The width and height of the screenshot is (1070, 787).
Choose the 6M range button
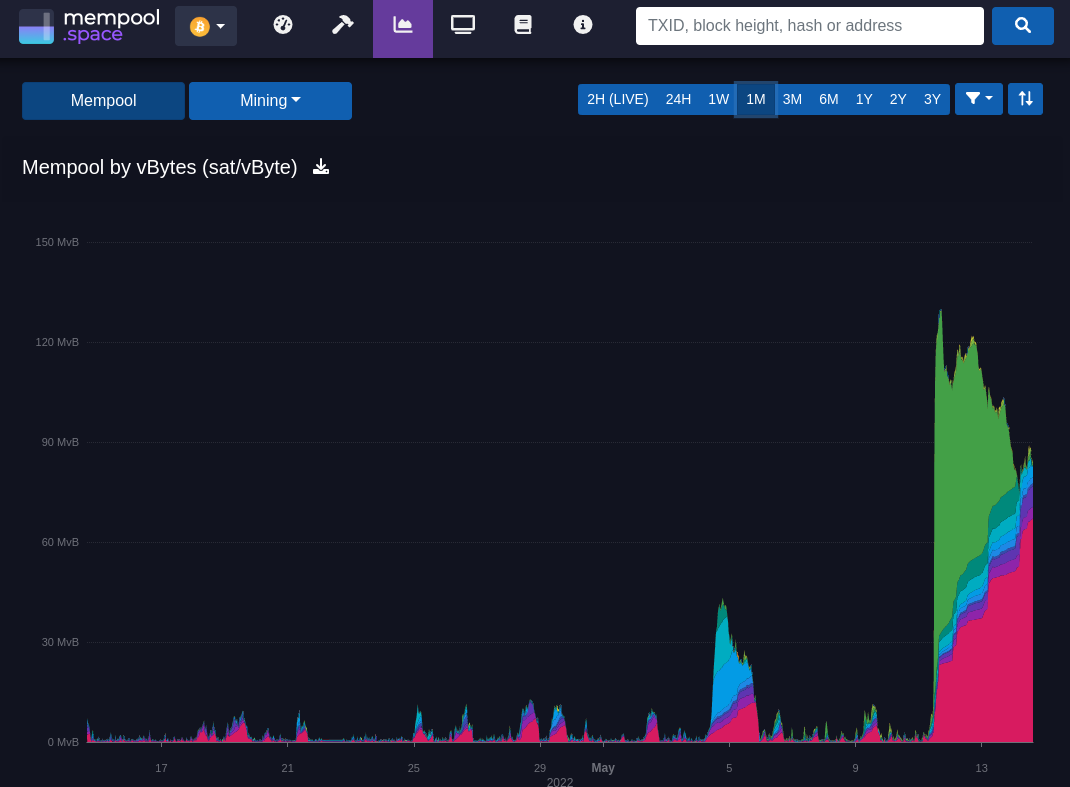coord(828,99)
